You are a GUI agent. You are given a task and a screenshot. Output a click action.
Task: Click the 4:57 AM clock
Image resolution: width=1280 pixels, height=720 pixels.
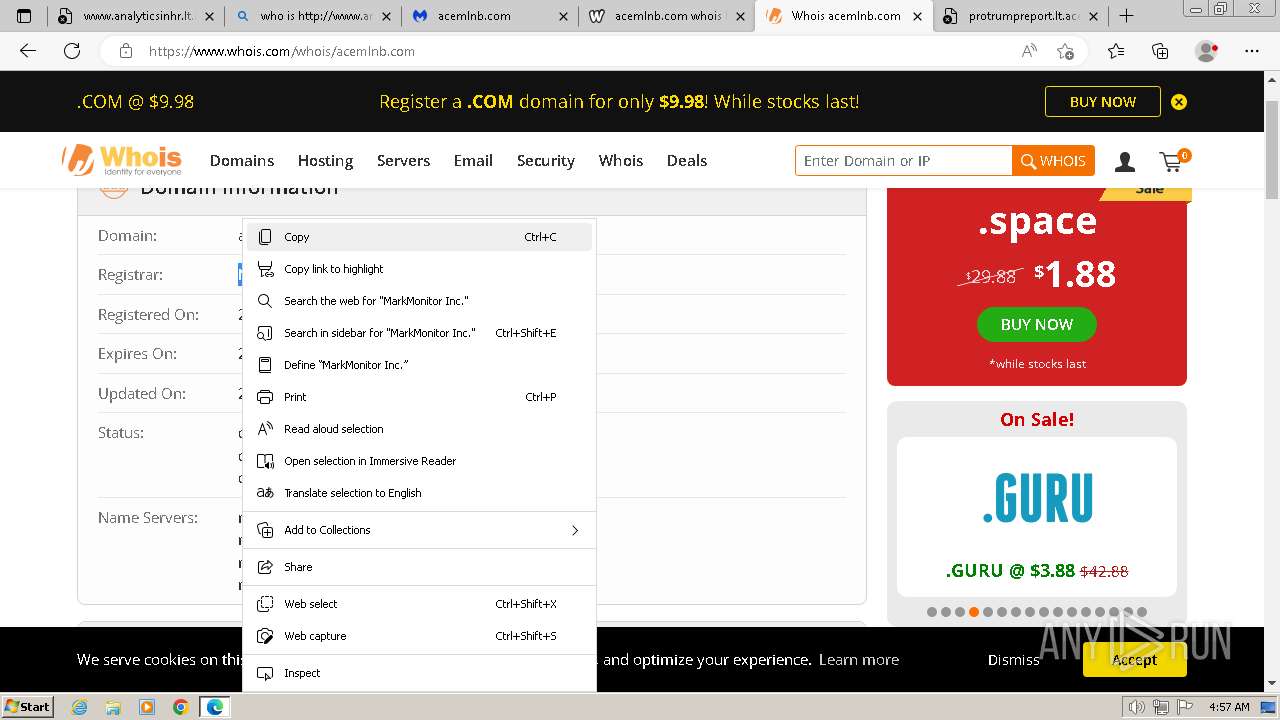(x=1229, y=707)
